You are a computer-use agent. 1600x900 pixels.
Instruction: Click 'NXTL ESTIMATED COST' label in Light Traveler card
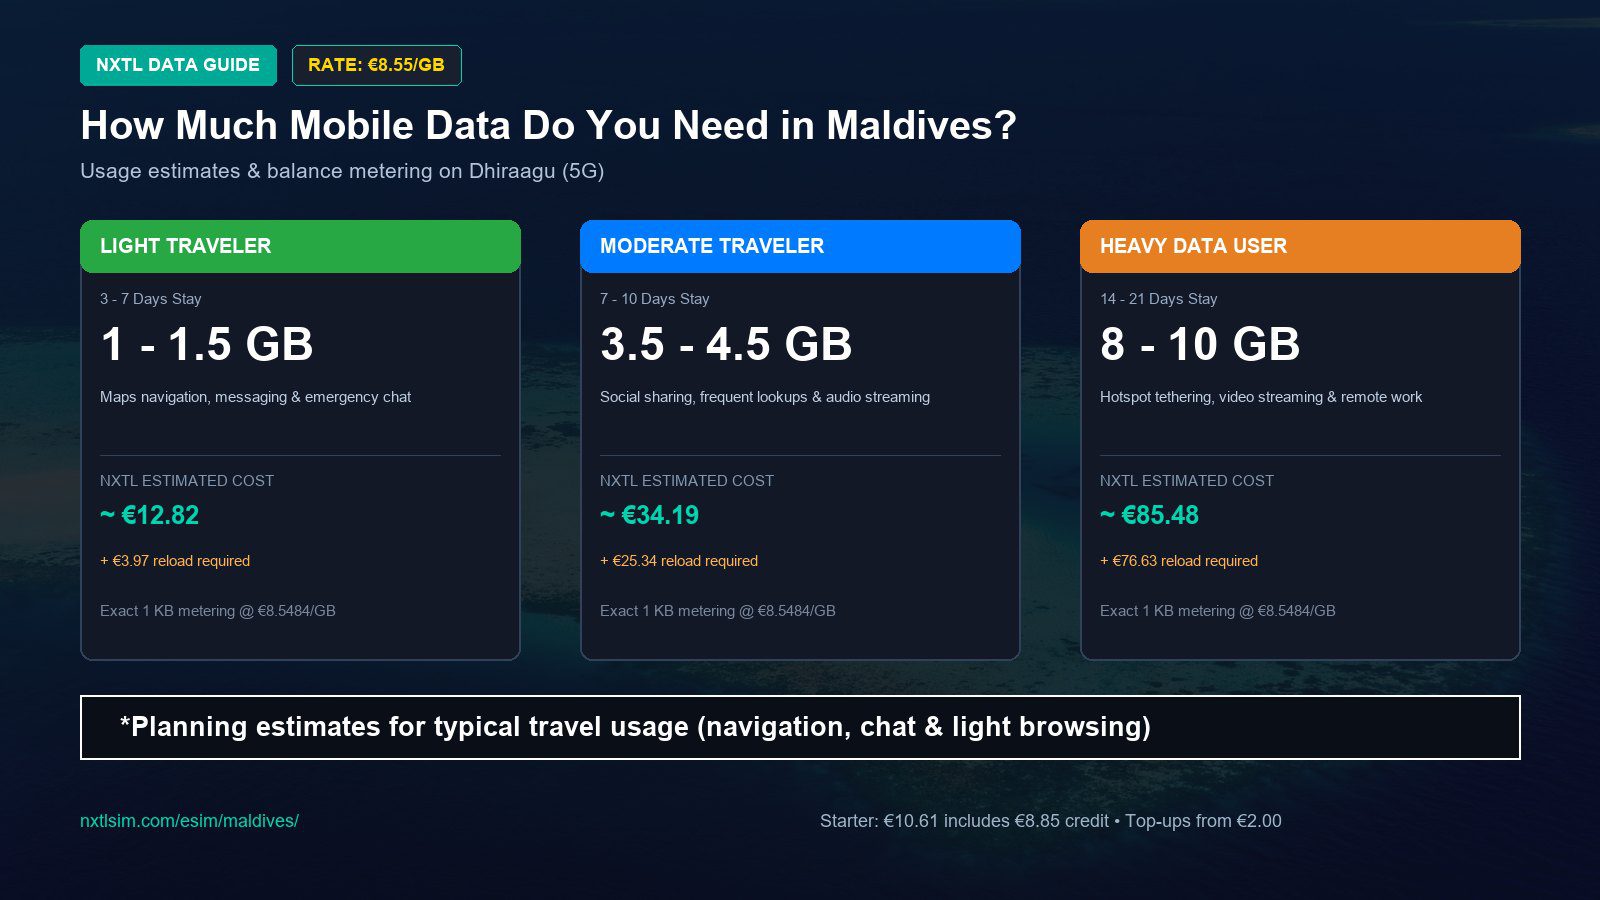click(187, 481)
